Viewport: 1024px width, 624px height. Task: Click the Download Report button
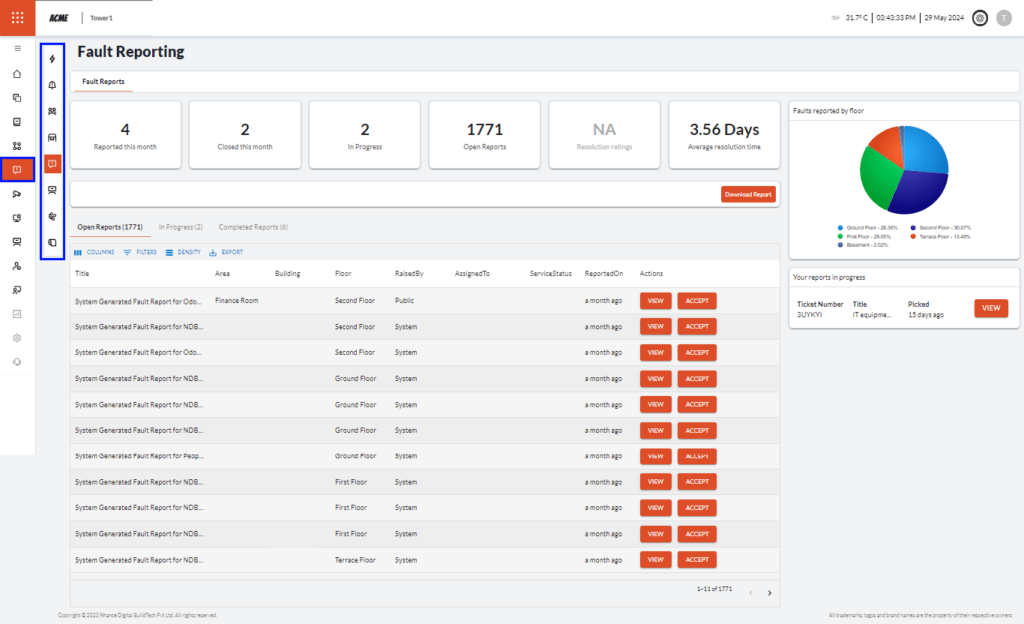pos(747,194)
